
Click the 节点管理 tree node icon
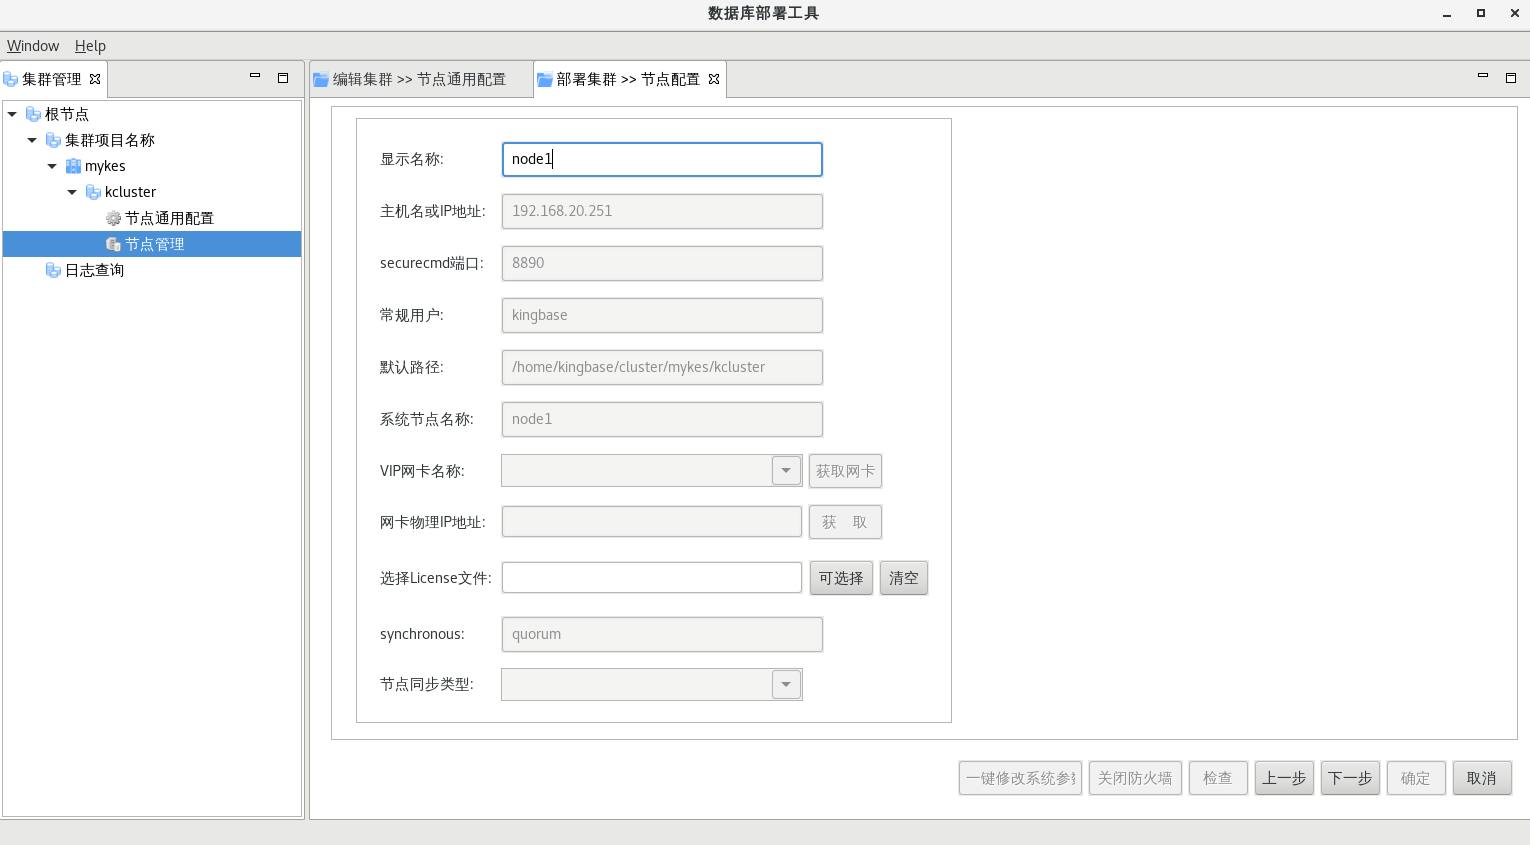coord(113,244)
